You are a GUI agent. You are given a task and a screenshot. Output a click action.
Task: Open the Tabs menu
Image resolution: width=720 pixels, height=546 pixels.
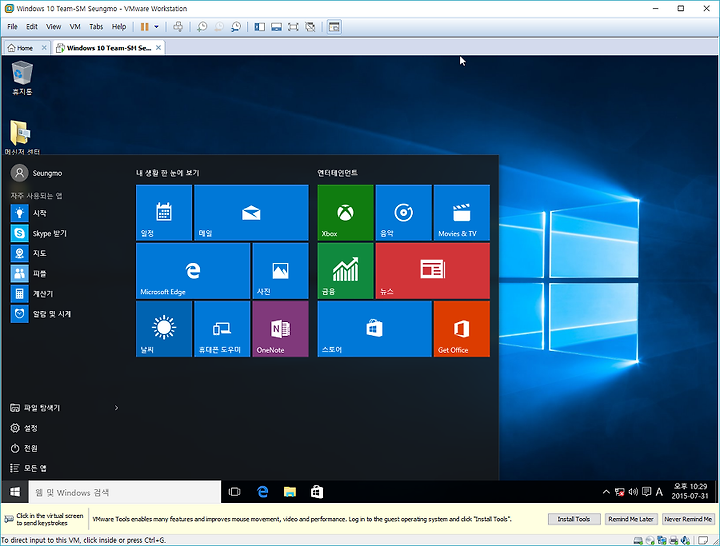click(96, 27)
